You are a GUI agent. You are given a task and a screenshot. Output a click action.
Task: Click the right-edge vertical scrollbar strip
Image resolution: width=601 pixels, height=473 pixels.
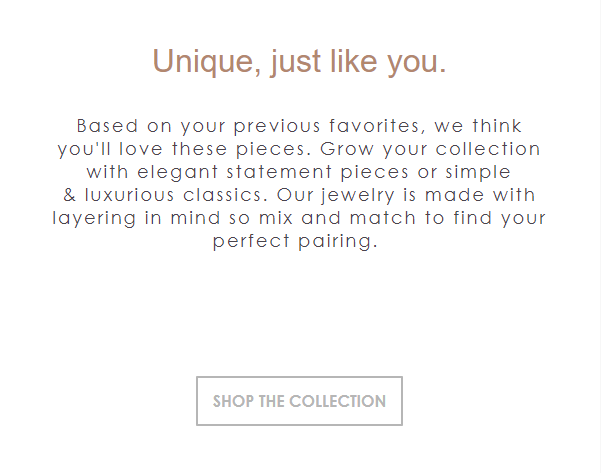point(594,236)
